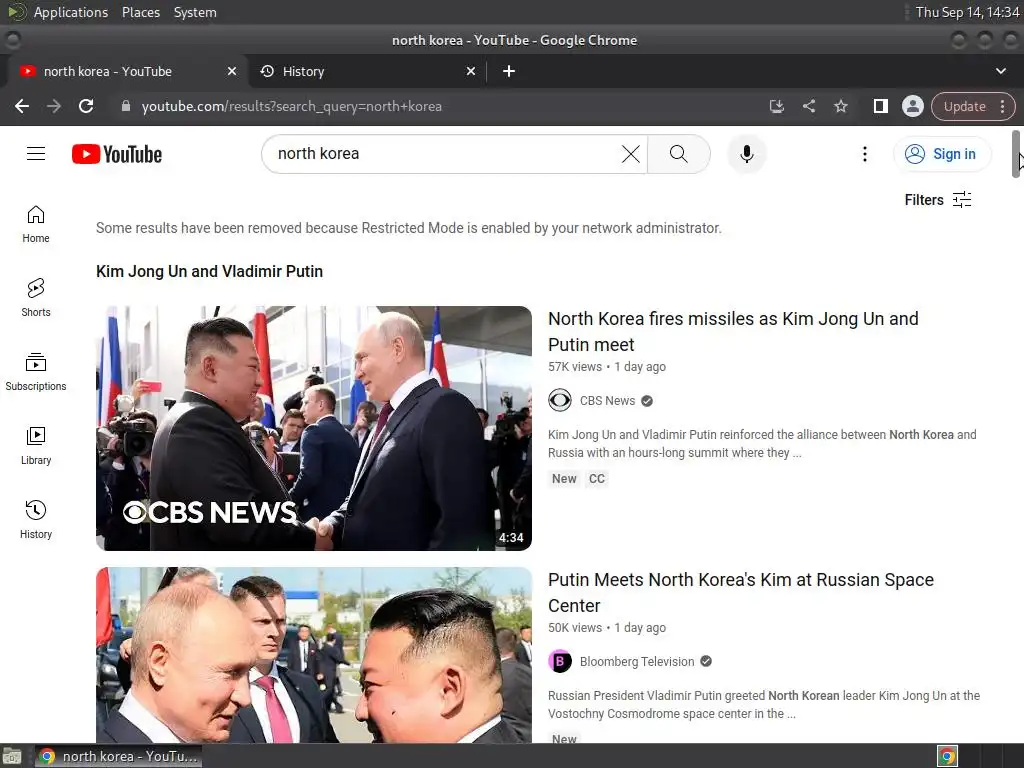Open Shorts in the sidebar
This screenshot has width=1024, height=768.
(36, 298)
